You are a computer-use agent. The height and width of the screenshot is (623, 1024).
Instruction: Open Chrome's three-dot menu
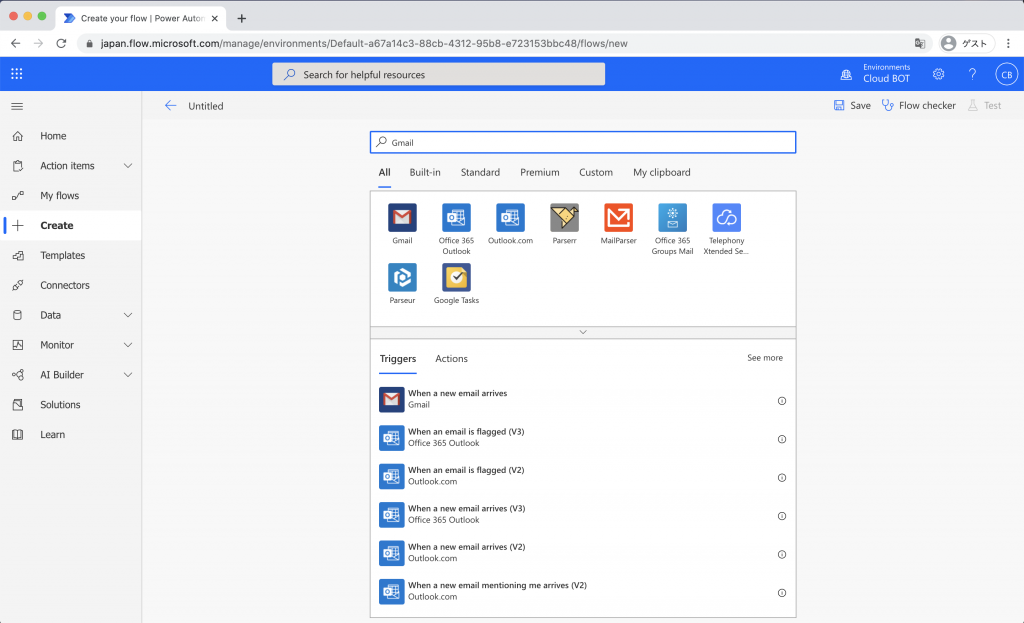pos(1008,44)
